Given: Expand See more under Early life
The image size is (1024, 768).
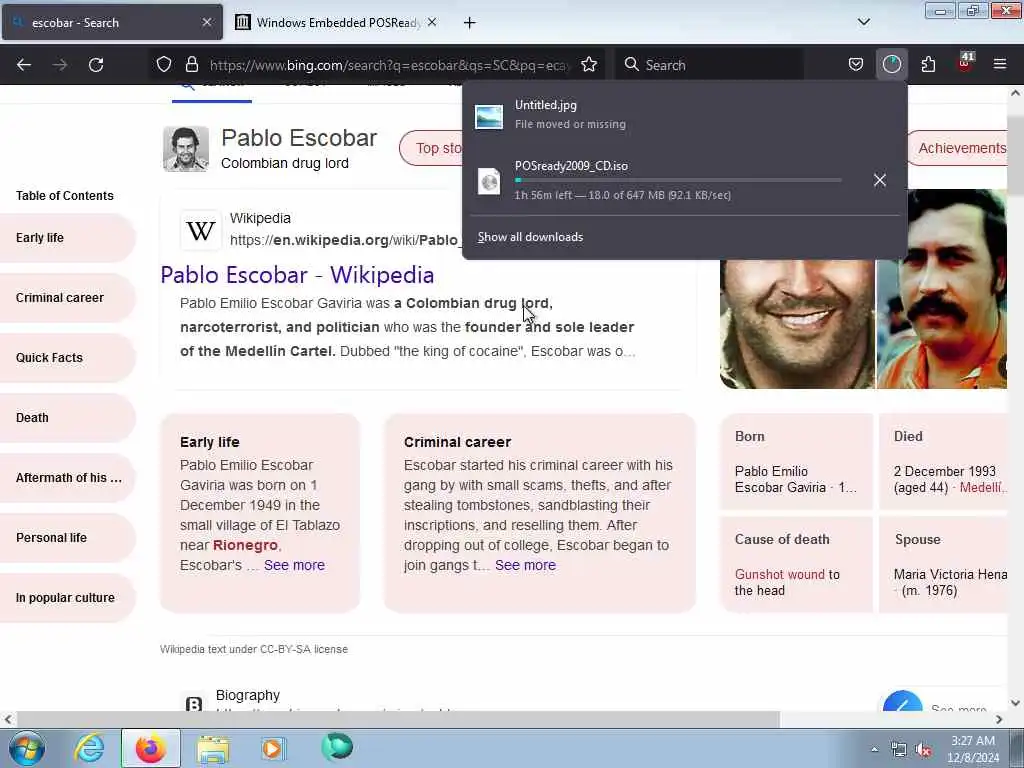Looking at the screenshot, I should point(294,566).
